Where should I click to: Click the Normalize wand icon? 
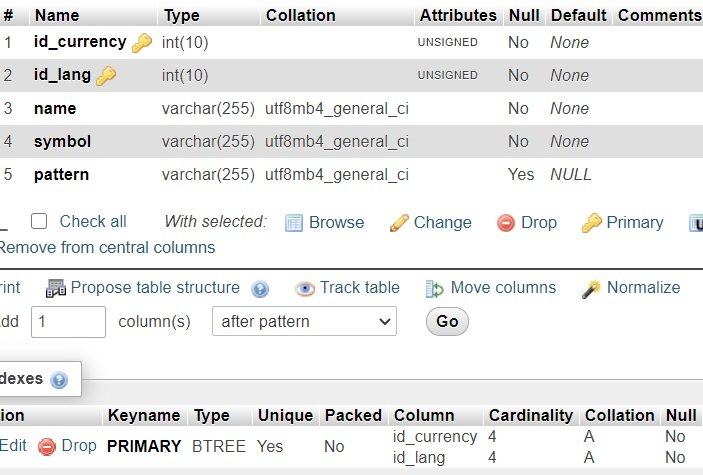pyautogui.click(x=592, y=288)
